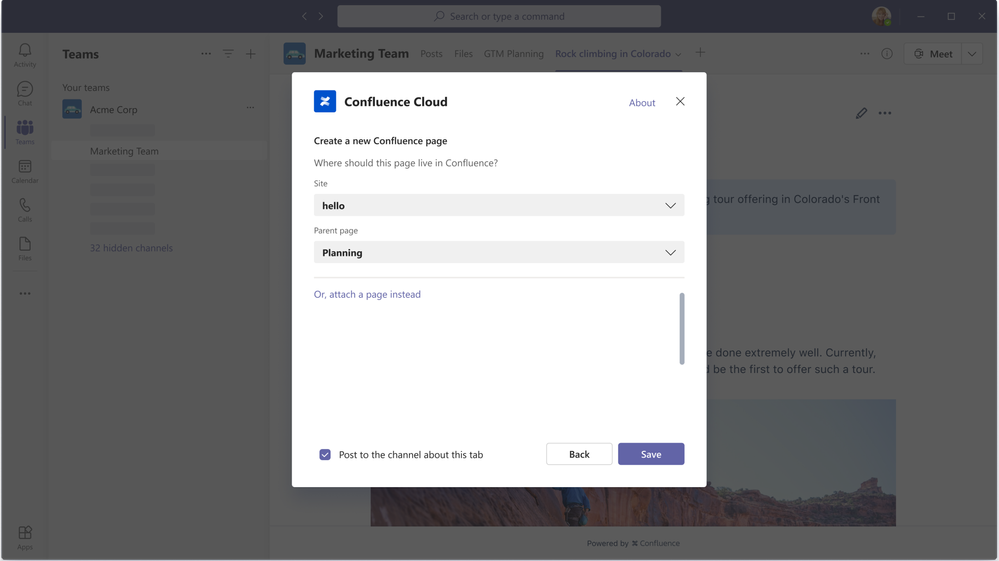999x561 pixels.
Task: Open Teams panel more options ellipsis
Action: 206,54
